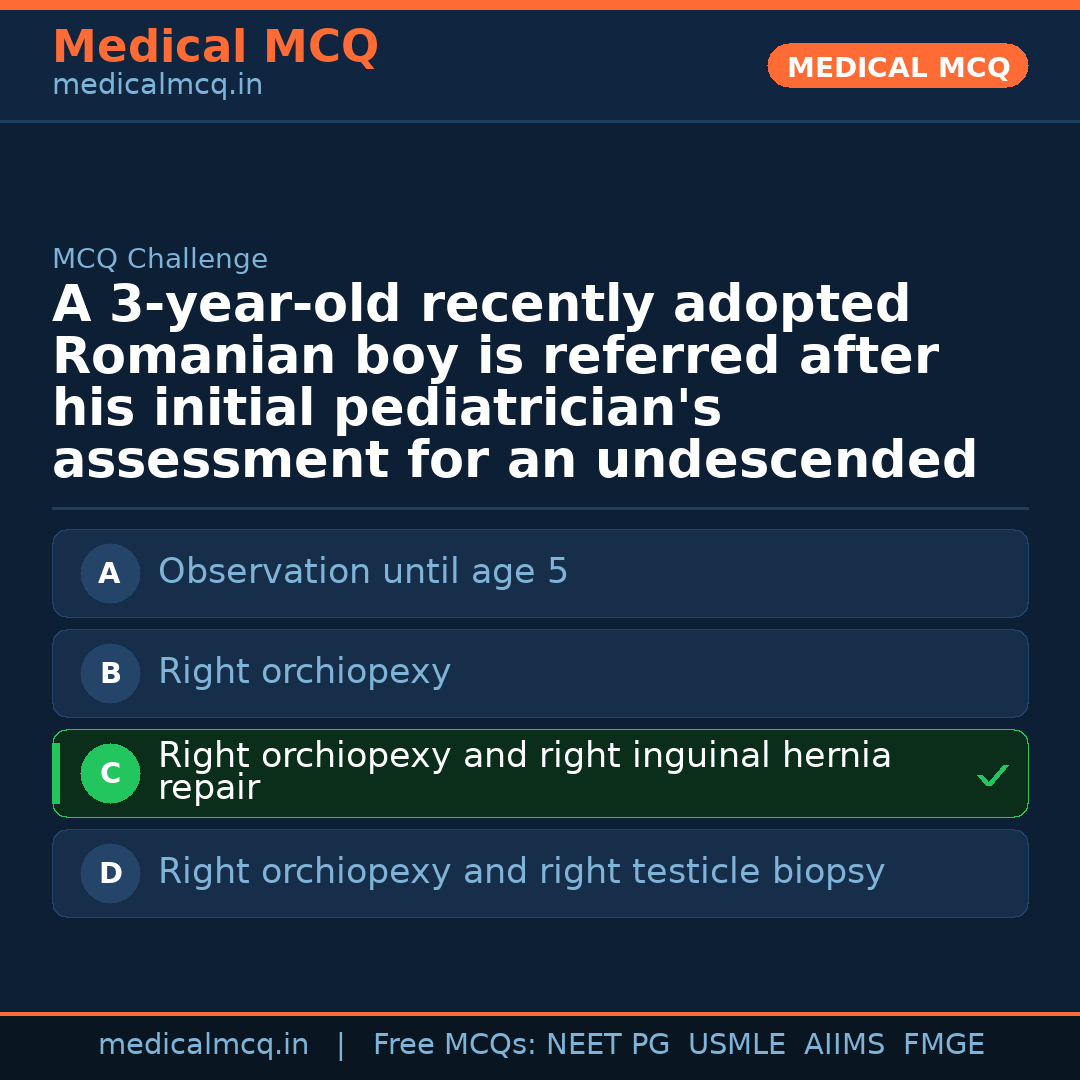Viewport: 1080px width, 1080px height.
Task: Click the green letter C circle badge
Action: 110,774
